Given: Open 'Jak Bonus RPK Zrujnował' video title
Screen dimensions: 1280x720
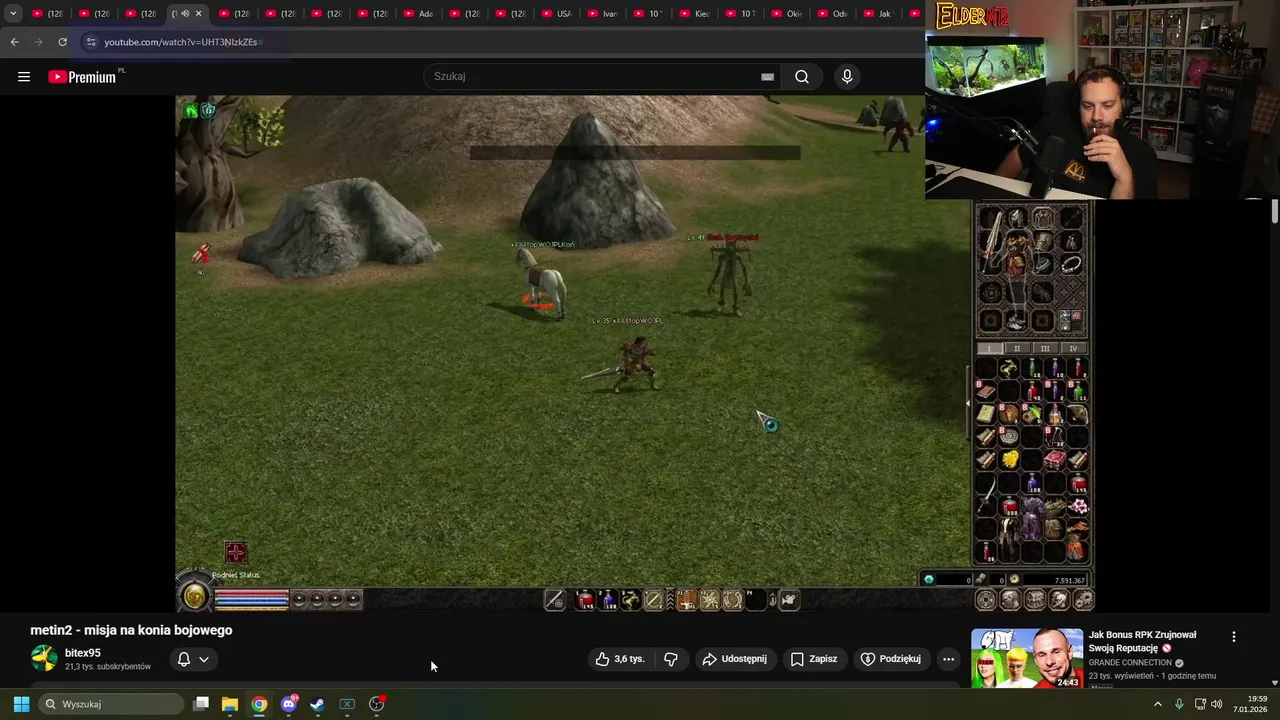Looking at the screenshot, I should [1143, 641].
